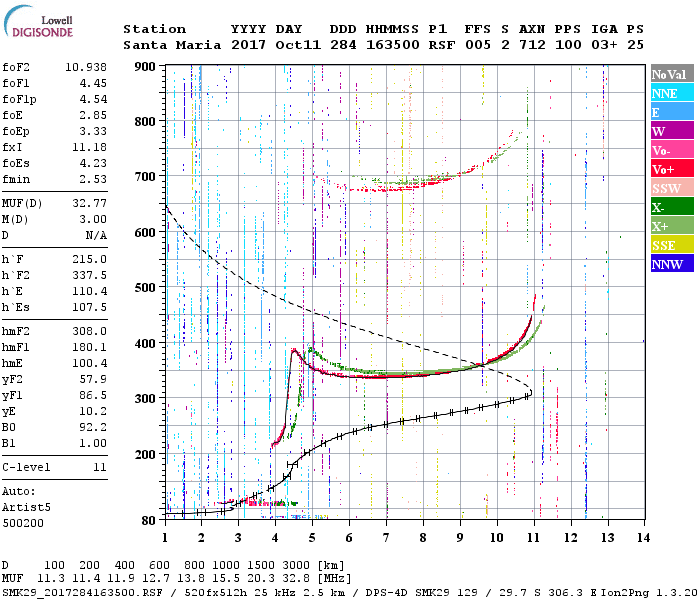Select the SSE yellow legend swatch
700x600 pixels.
point(672,245)
